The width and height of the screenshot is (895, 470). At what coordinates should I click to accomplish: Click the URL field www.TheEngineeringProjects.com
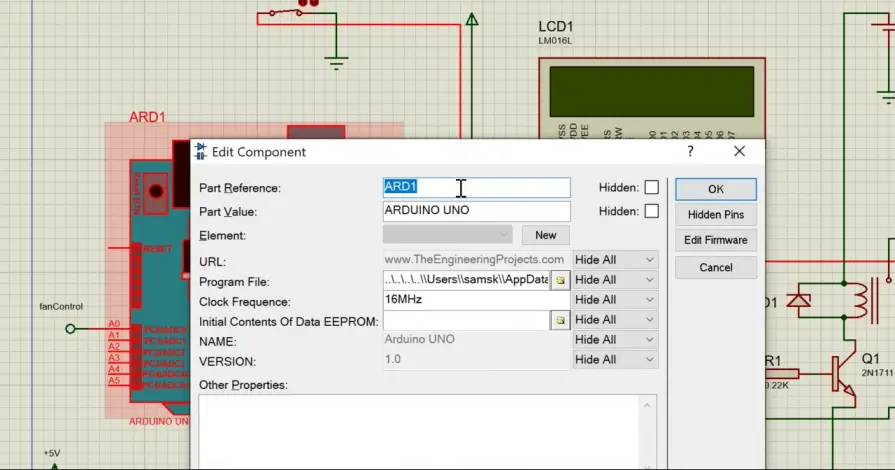pos(477,259)
